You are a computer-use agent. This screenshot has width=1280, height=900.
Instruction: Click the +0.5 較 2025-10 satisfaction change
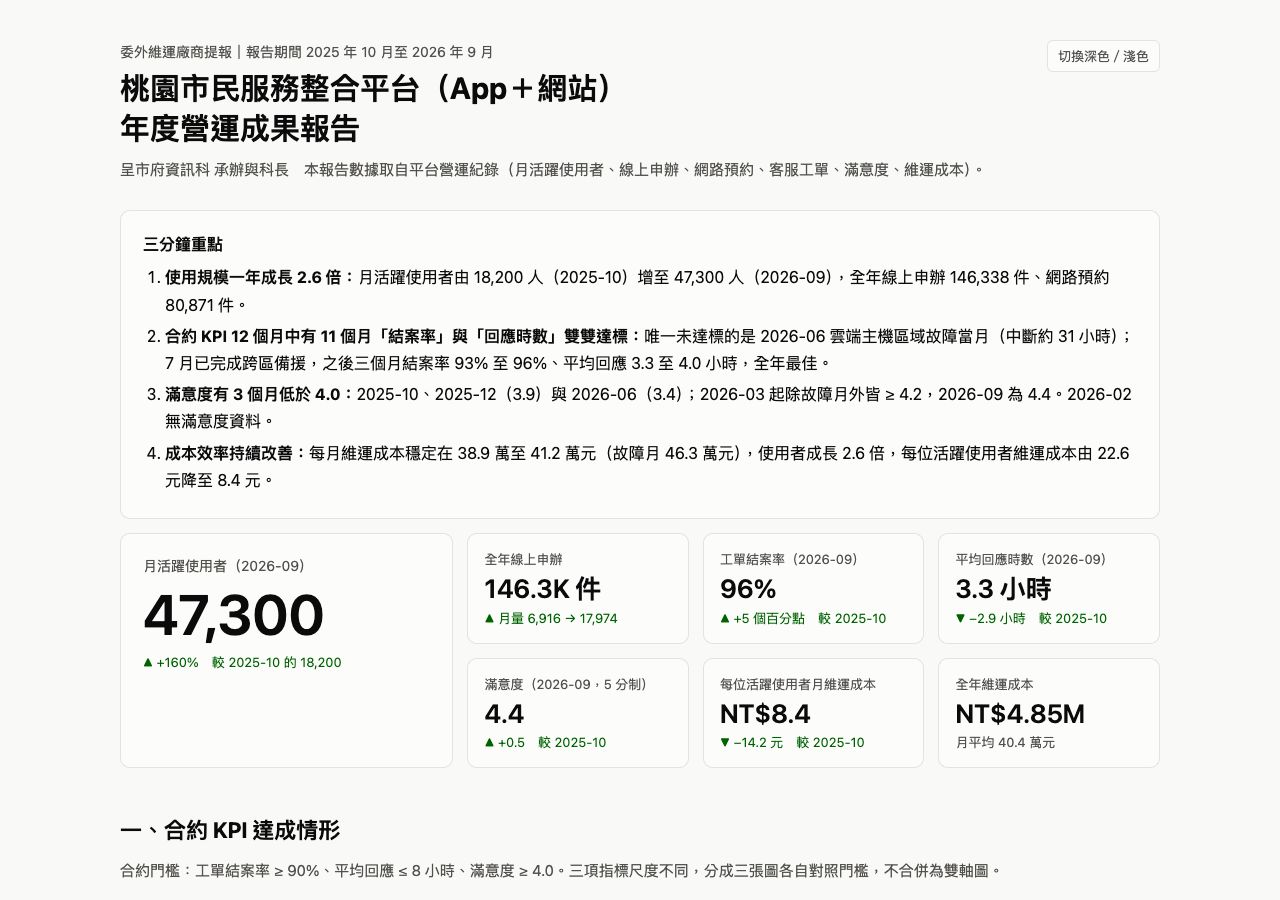[x=545, y=743]
